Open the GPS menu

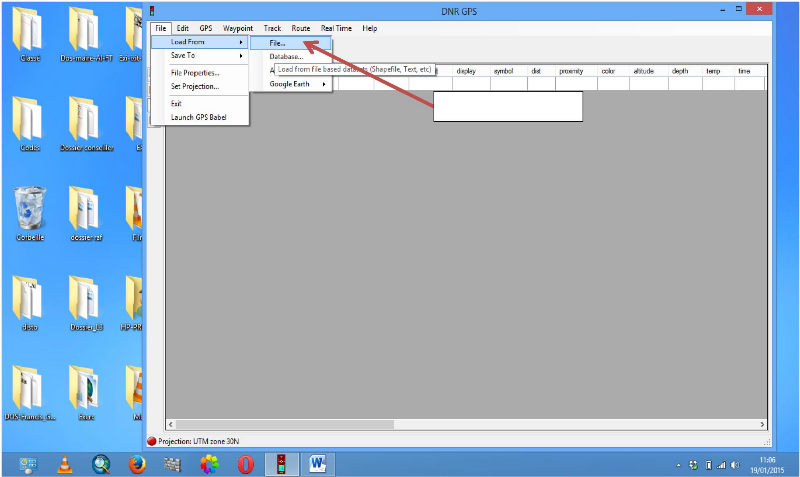(x=206, y=28)
